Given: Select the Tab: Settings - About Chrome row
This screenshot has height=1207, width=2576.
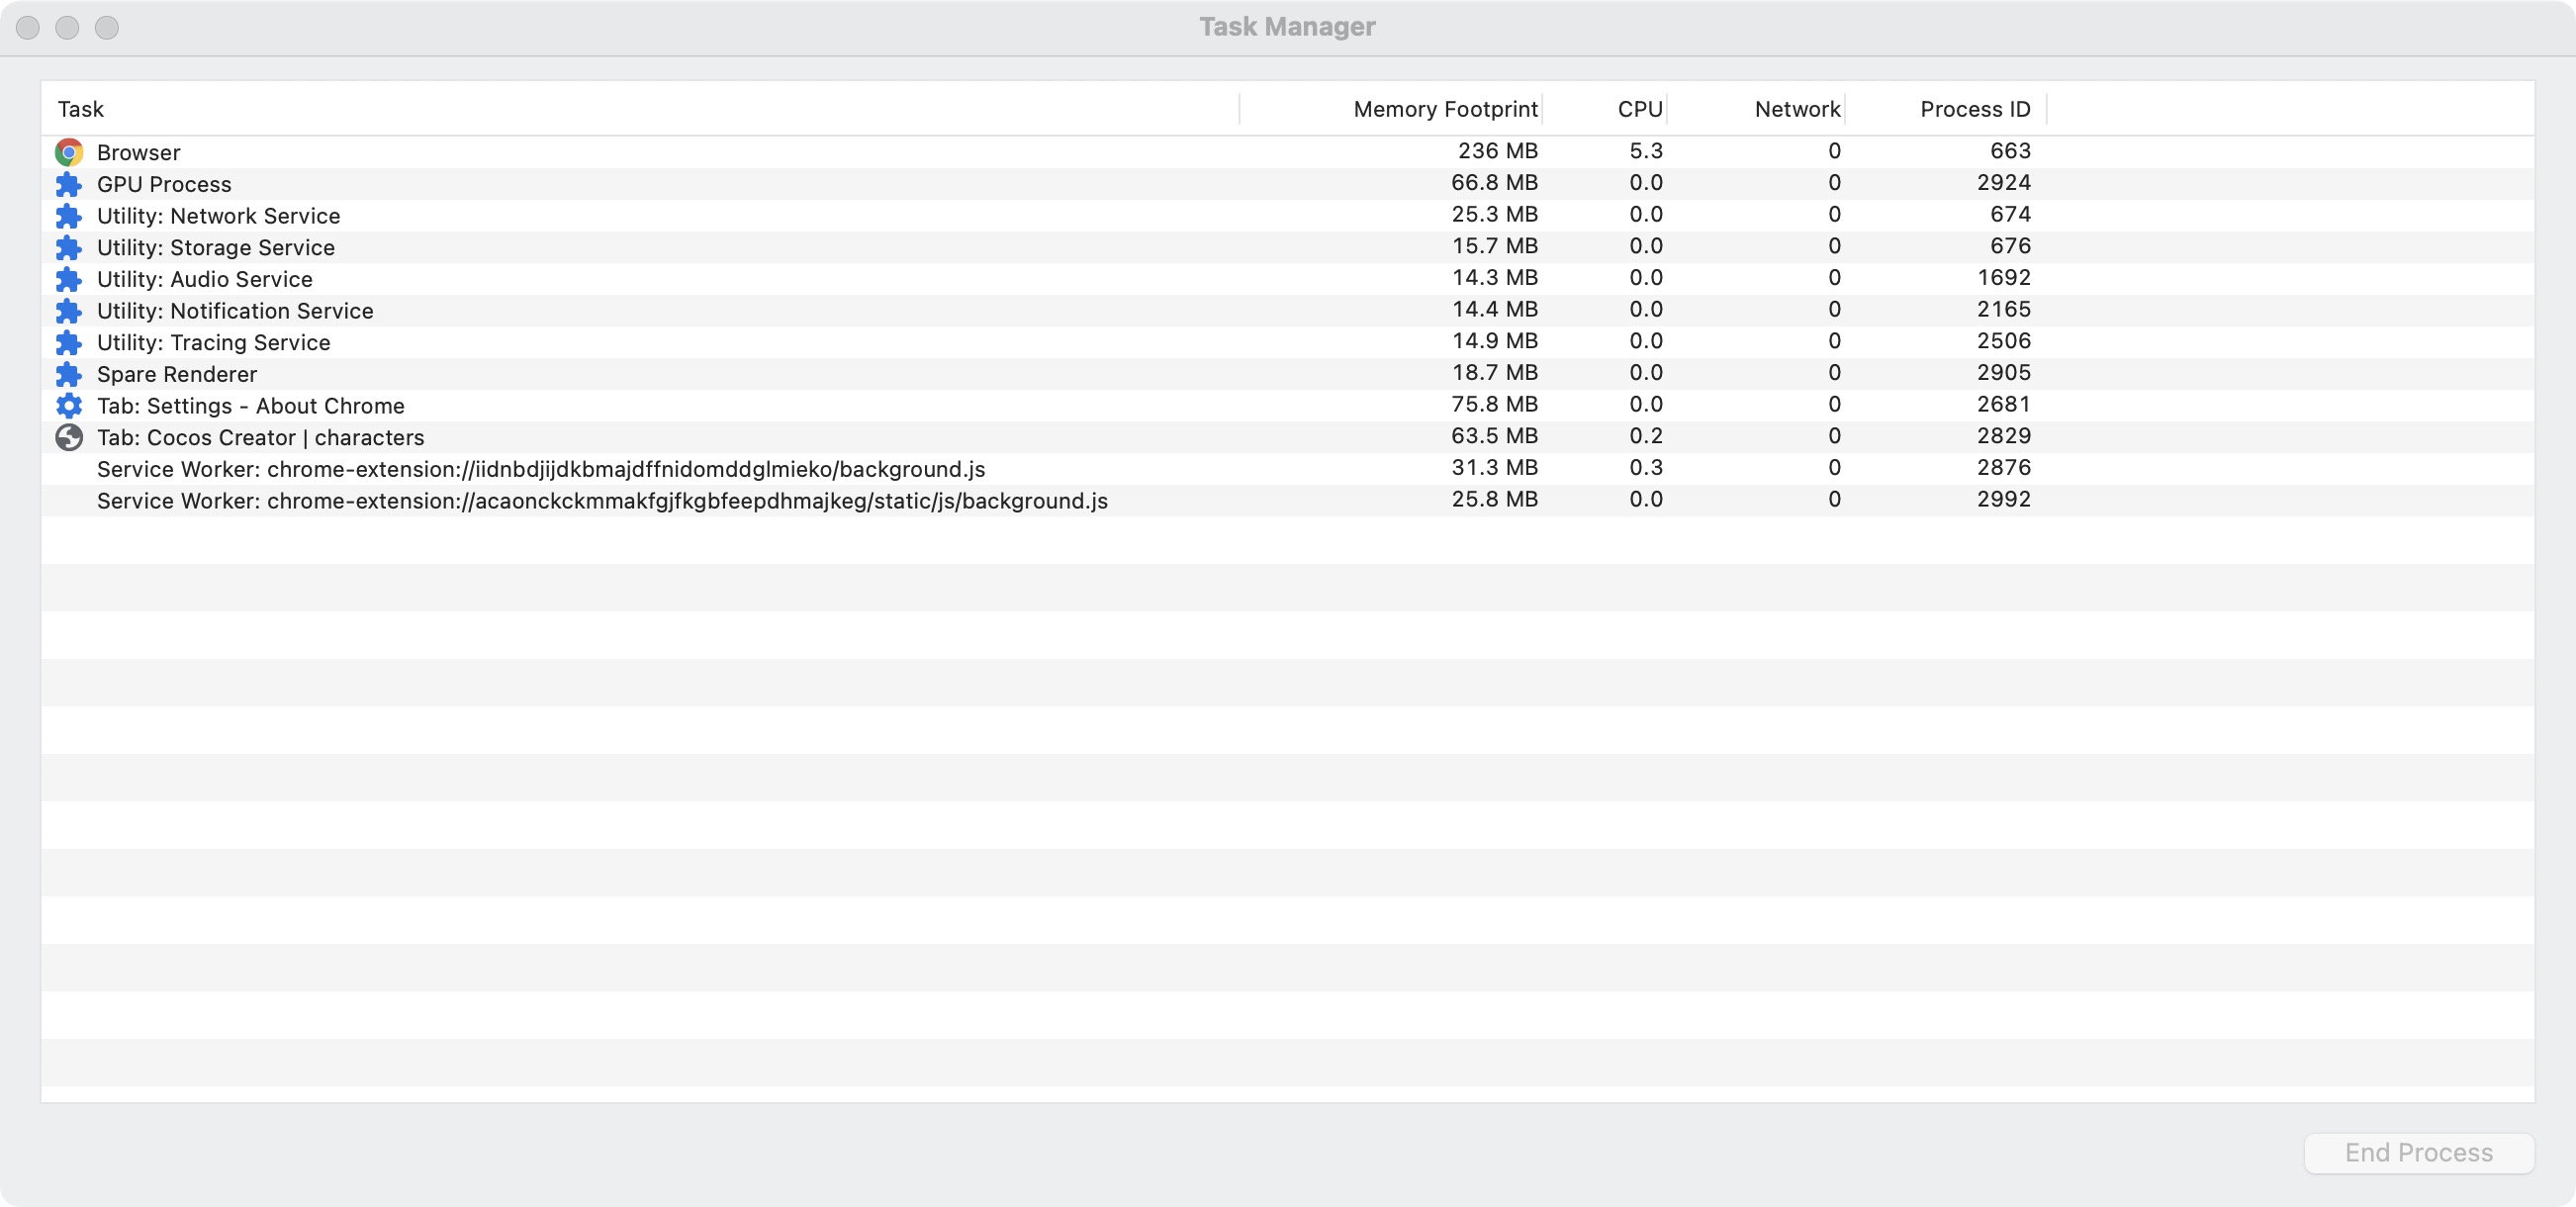Looking at the screenshot, I should tap(250, 406).
